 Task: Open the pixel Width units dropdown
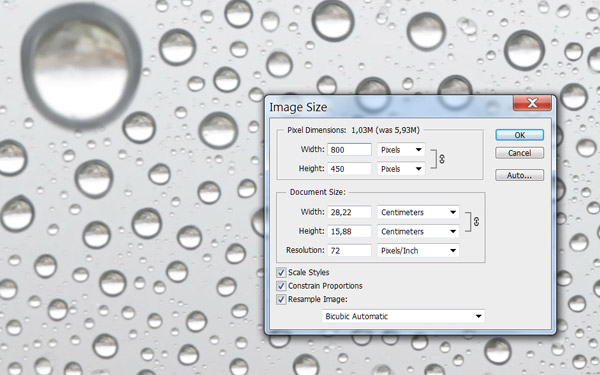(x=401, y=150)
